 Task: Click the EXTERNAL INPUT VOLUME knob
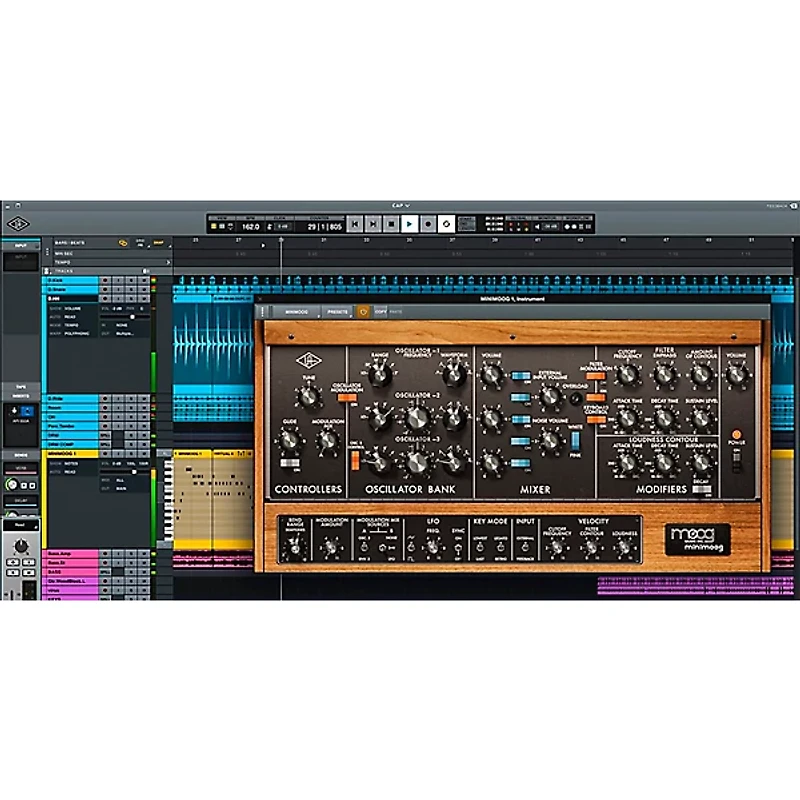click(x=550, y=396)
